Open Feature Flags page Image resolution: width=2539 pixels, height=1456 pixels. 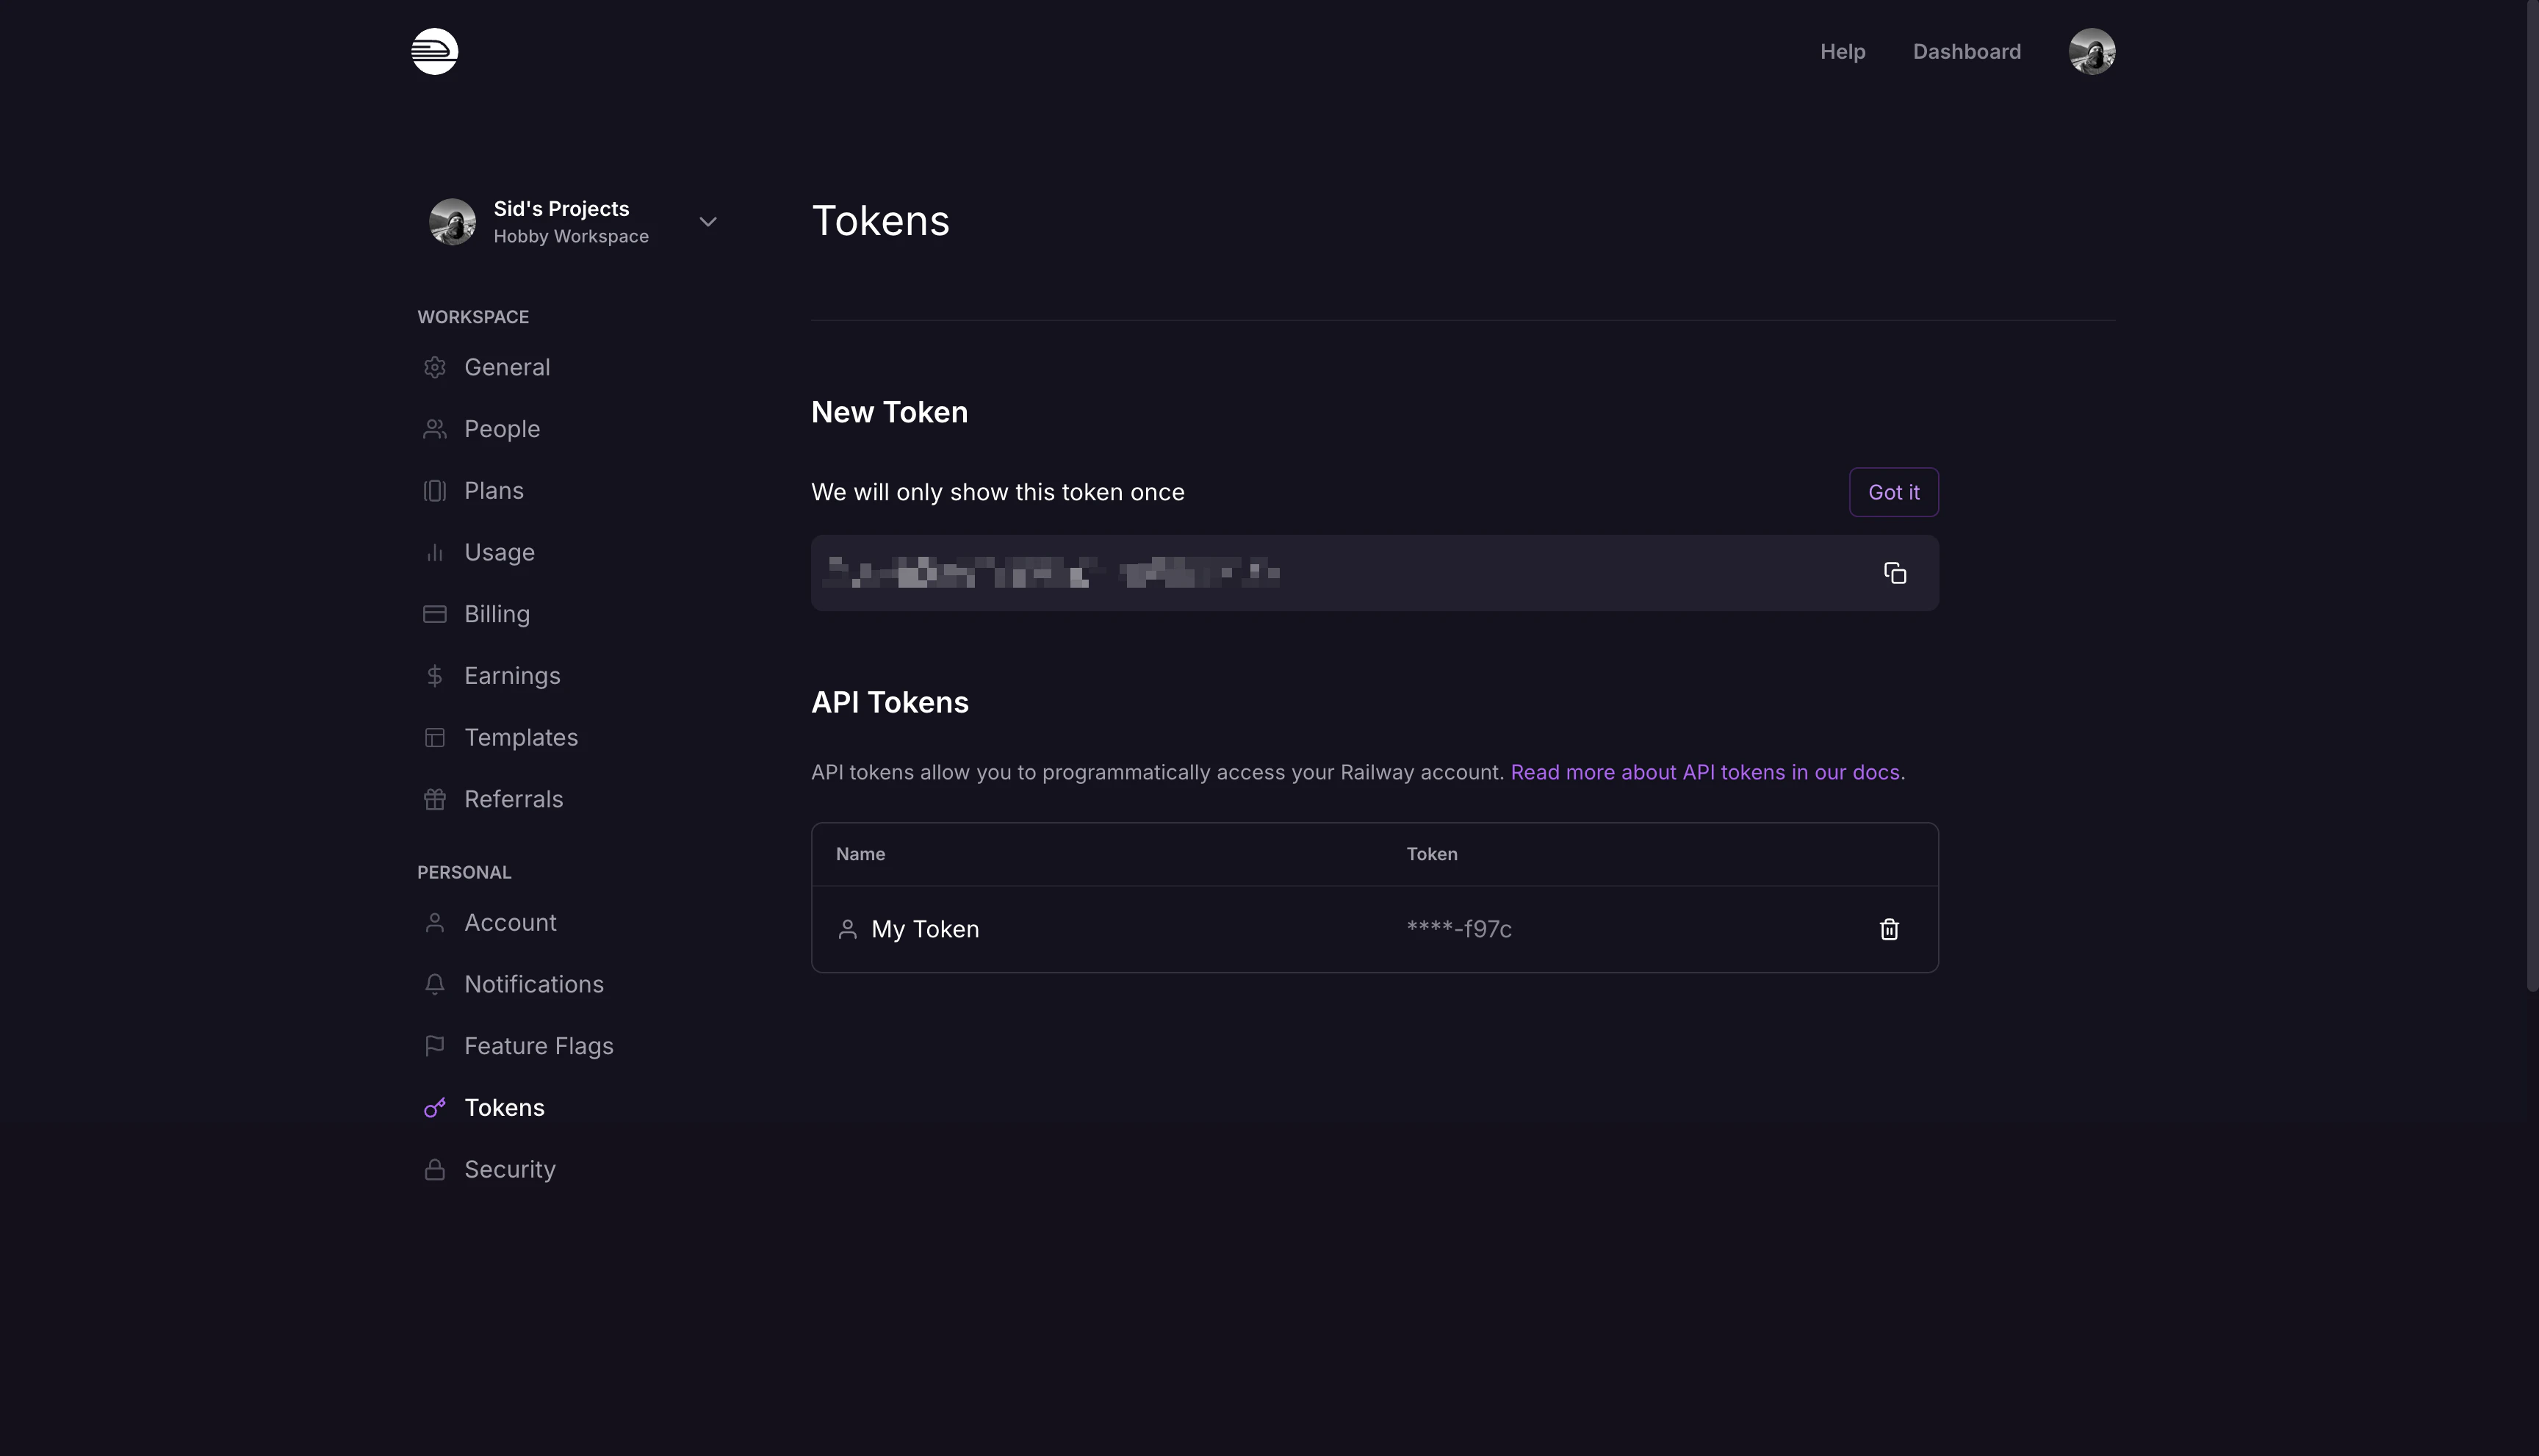pyautogui.click(x=539, y=1046)
